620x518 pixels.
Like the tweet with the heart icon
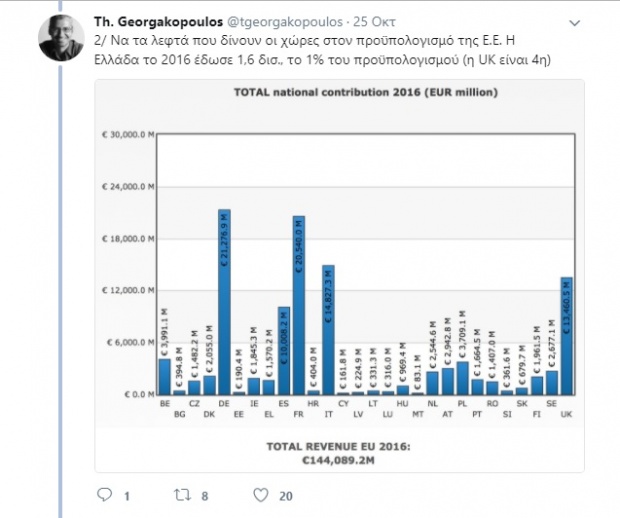[260, 495]
